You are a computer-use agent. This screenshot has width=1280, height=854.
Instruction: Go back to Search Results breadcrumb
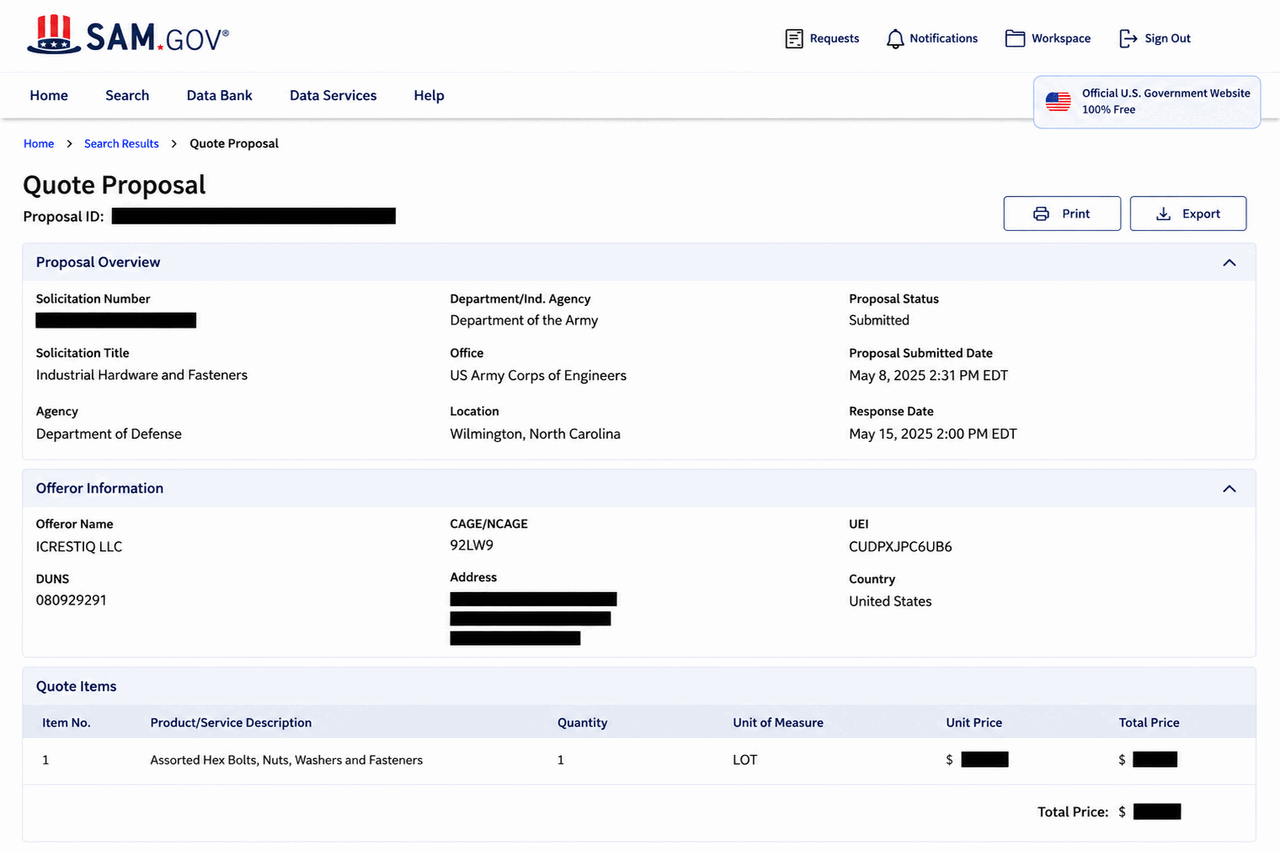point(121,144)
